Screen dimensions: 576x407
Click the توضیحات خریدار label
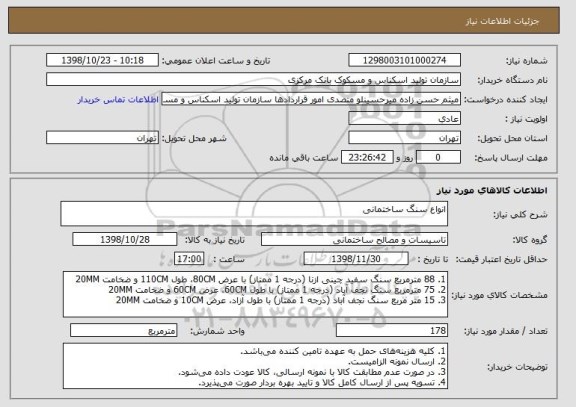point(517,367)
